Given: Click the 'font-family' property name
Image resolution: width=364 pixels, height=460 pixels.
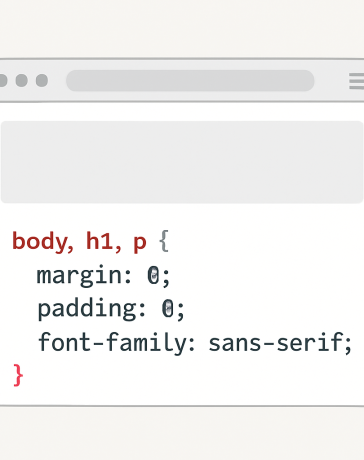Looking at the screenshot, I should tap(113, 342).
